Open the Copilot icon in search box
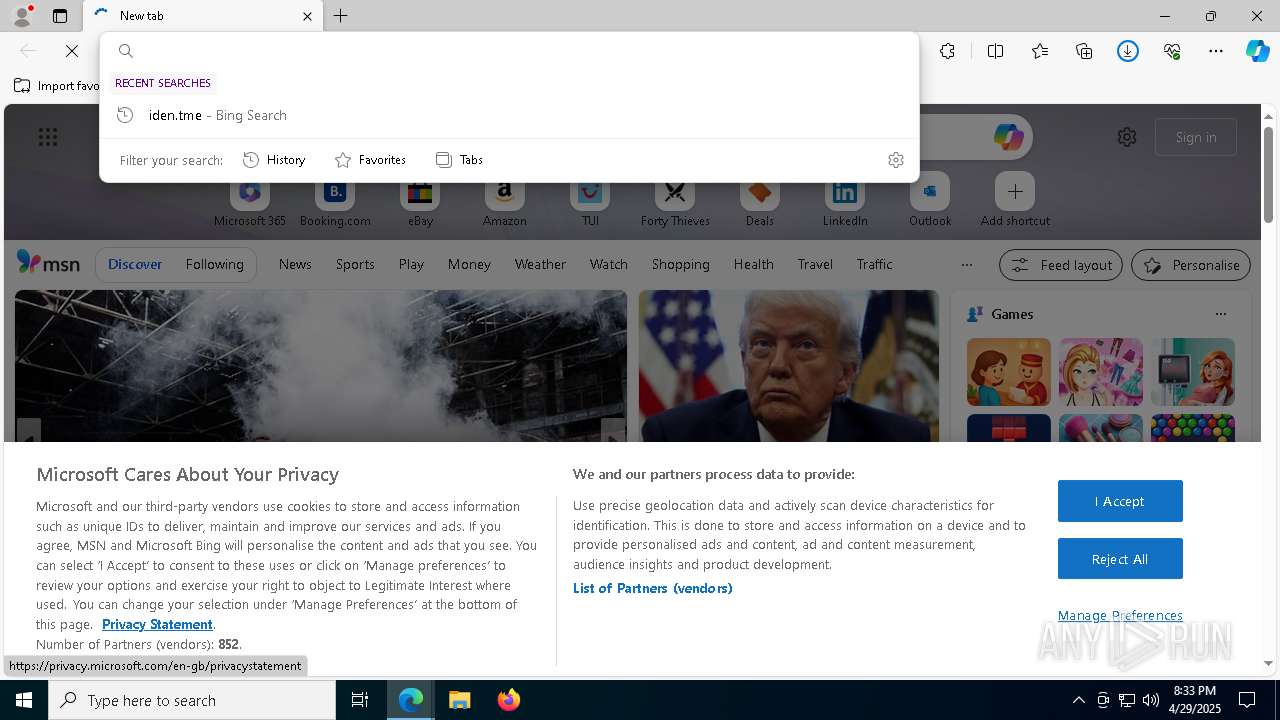This screenshot has height=720, width=1280. point(1008,137)
